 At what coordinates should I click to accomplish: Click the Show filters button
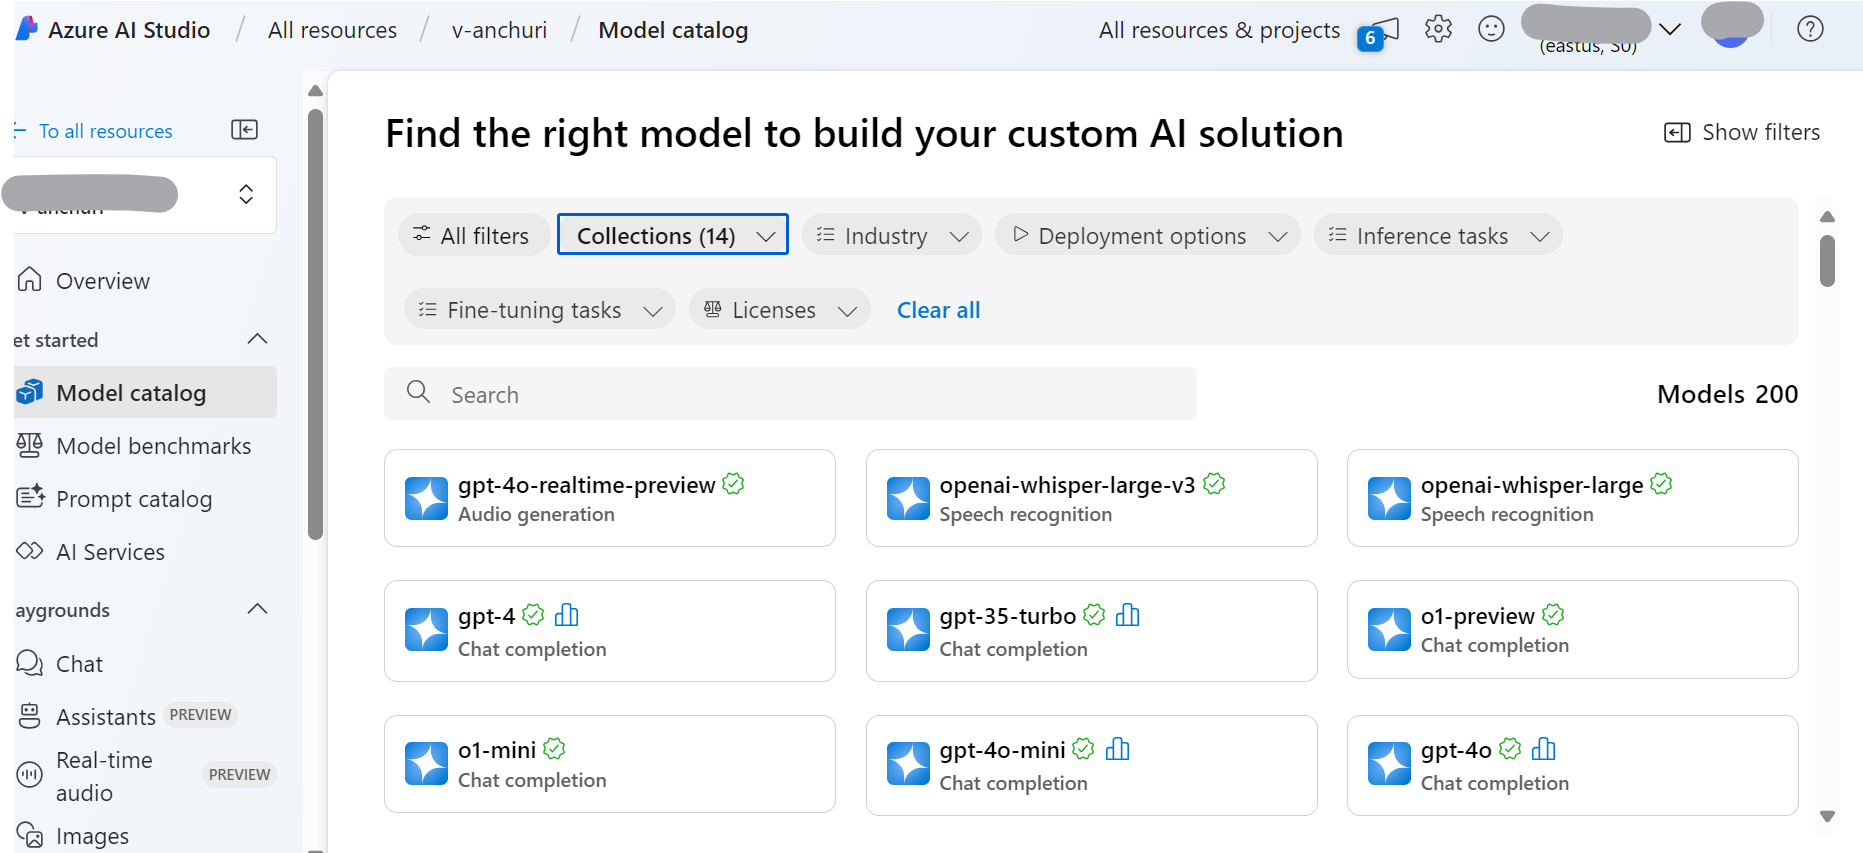[x=1741, y=132]
